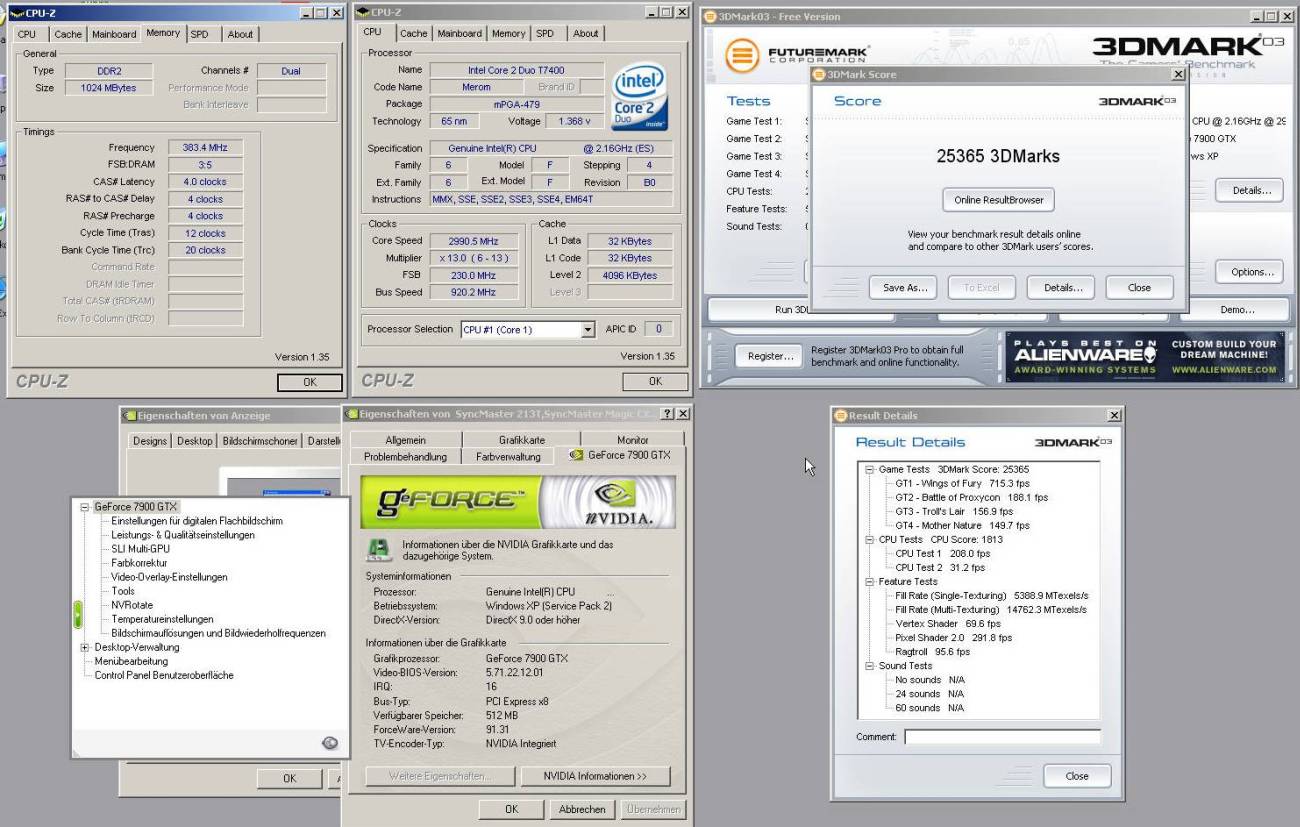Open the Options button in 3DMark03
This screenshot has width=1300, height=827.
coord(1250,272)
